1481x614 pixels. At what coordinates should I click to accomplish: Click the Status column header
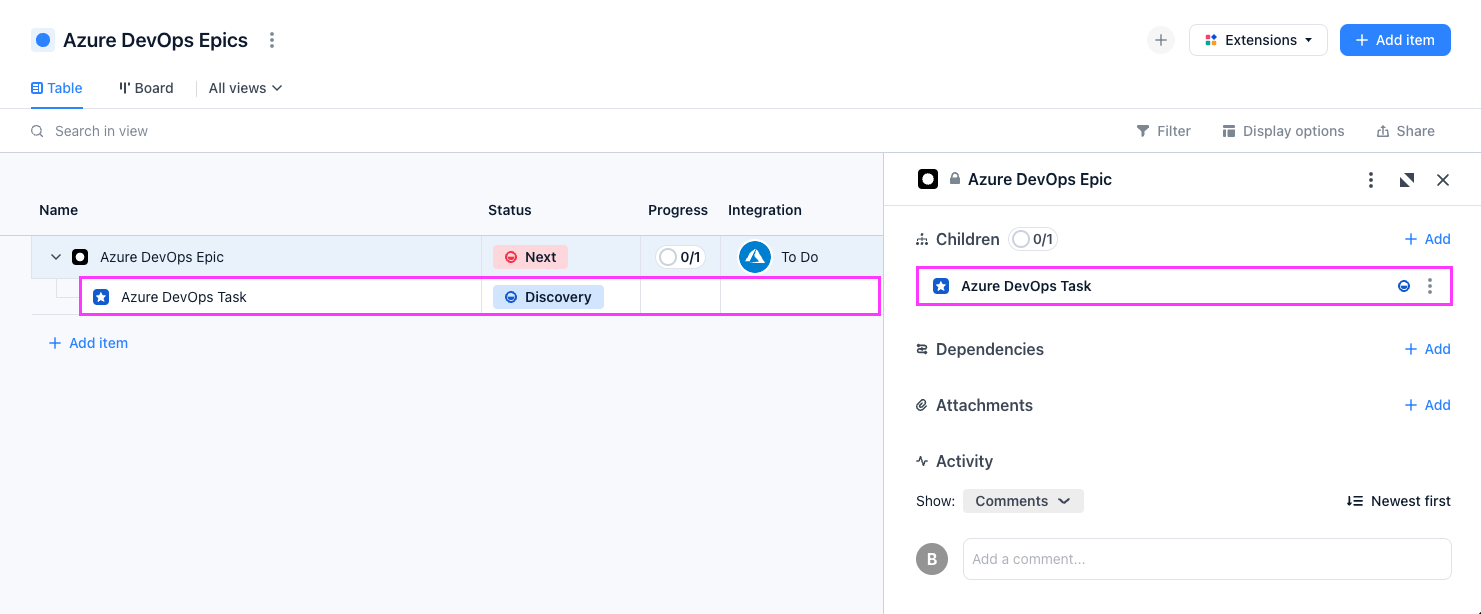tap(510, 210)
